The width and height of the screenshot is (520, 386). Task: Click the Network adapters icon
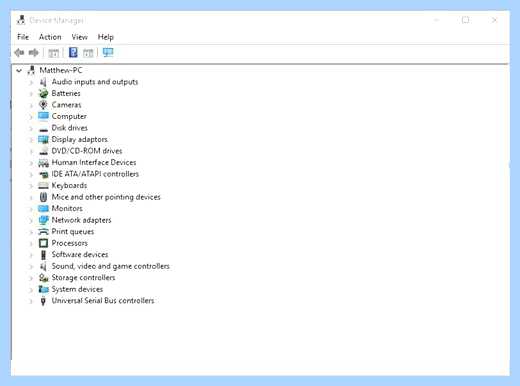[x=43, y=220]
